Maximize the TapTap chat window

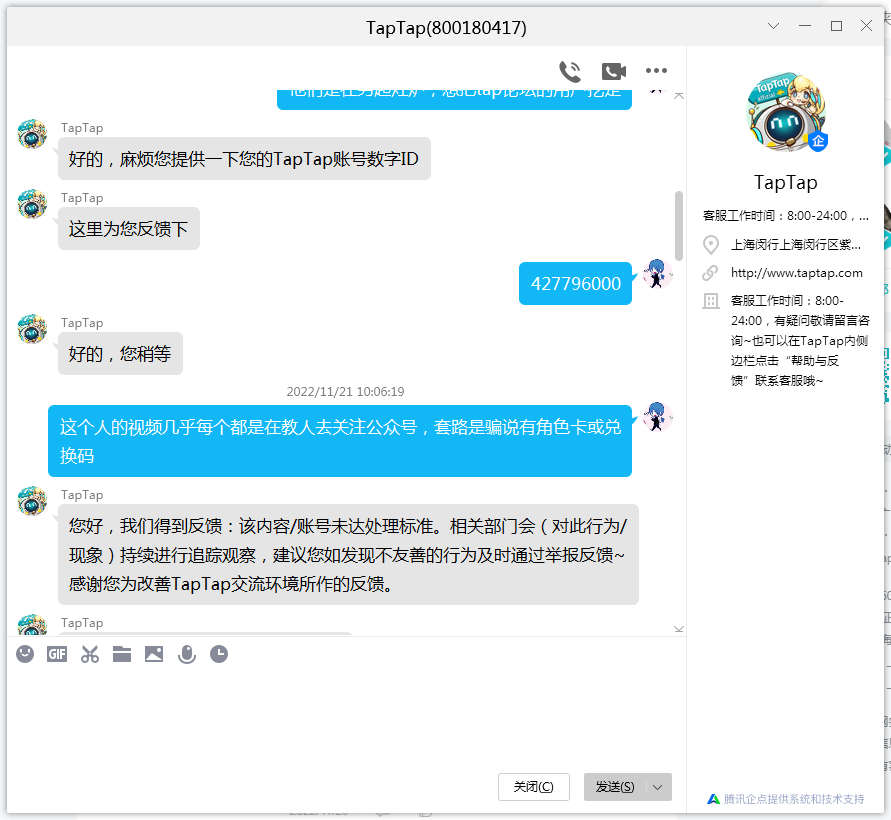836,26
